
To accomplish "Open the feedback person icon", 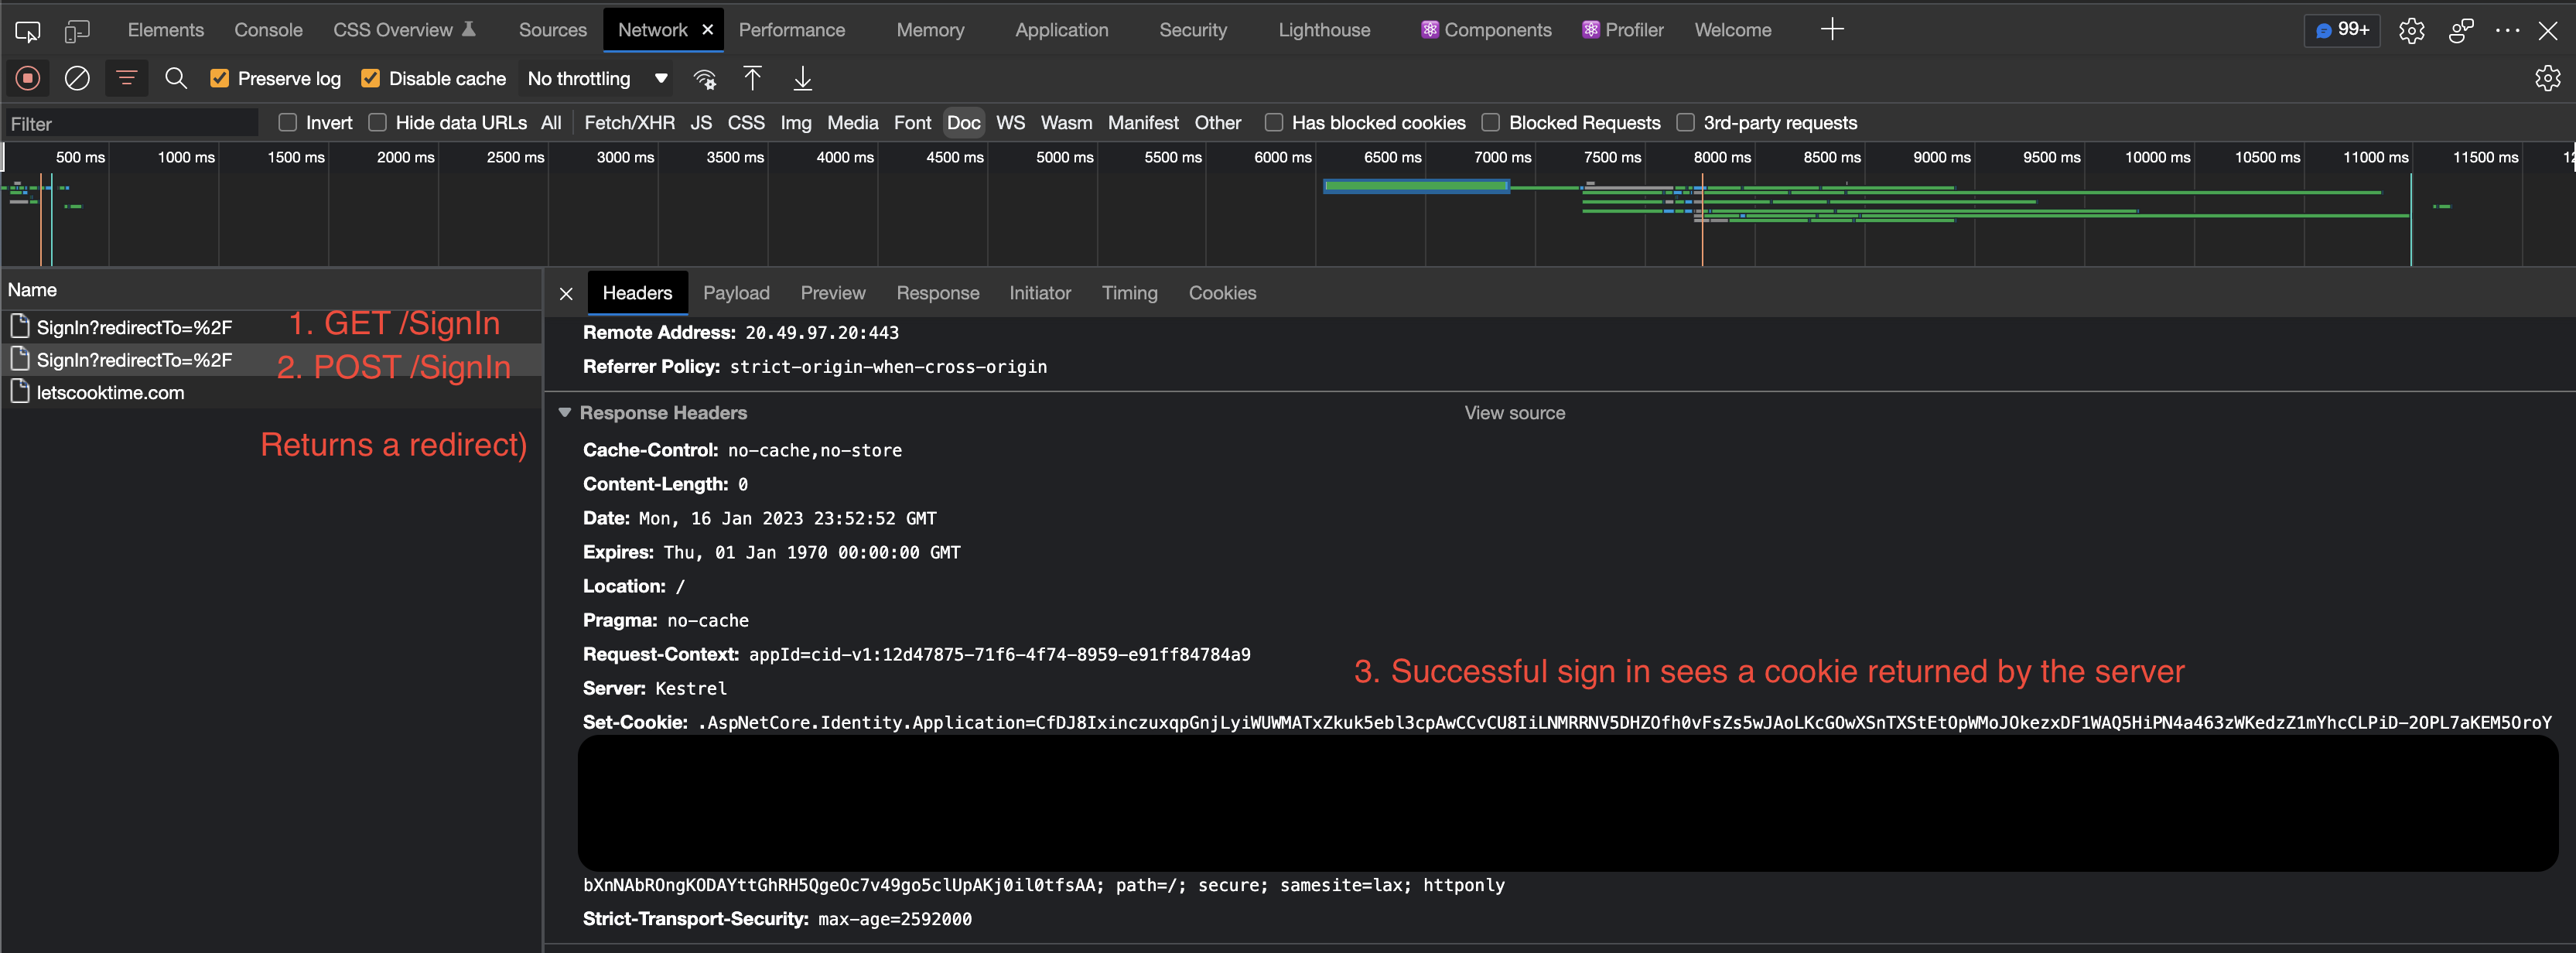I will (x=2461, y=31).
